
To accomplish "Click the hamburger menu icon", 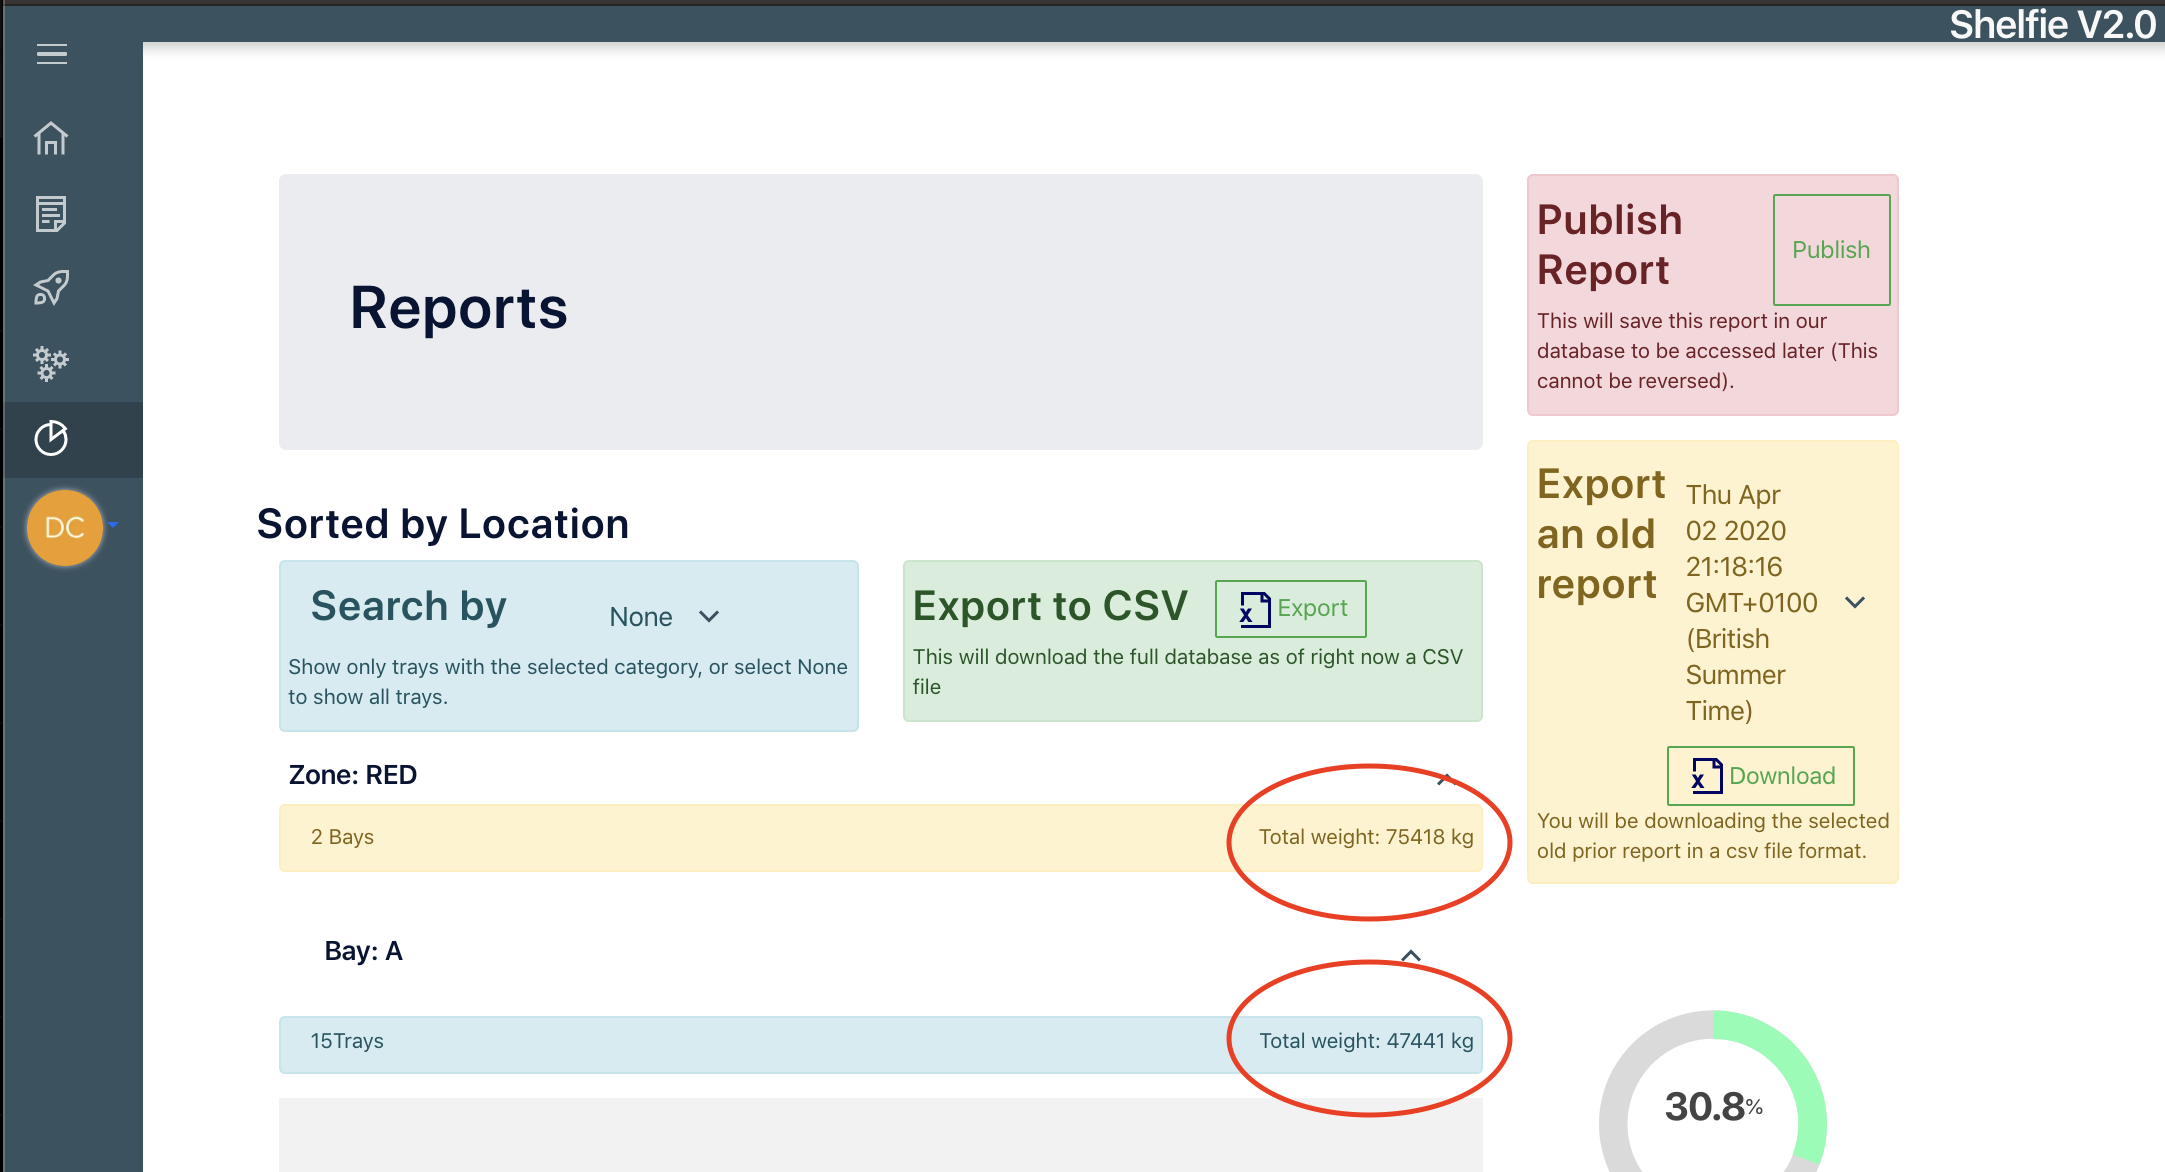I will click(52, 55).
